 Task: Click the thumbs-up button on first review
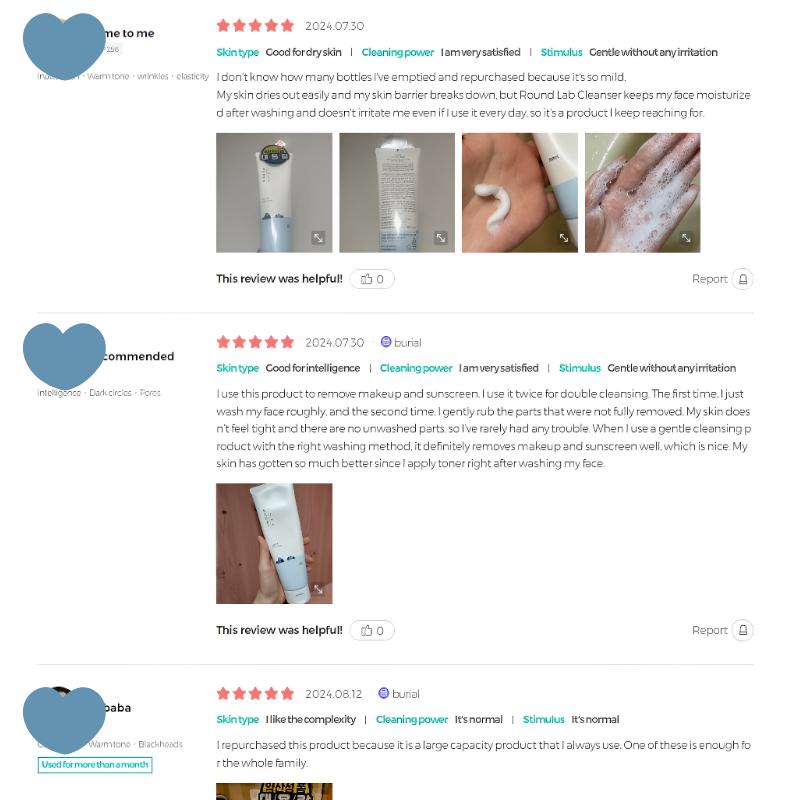(x=372, y=279)
